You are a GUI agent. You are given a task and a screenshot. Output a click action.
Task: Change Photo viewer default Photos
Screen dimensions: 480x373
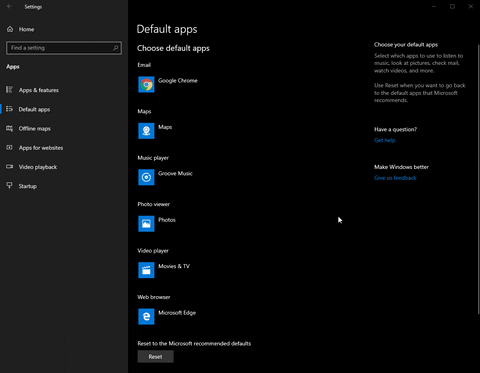167,220
